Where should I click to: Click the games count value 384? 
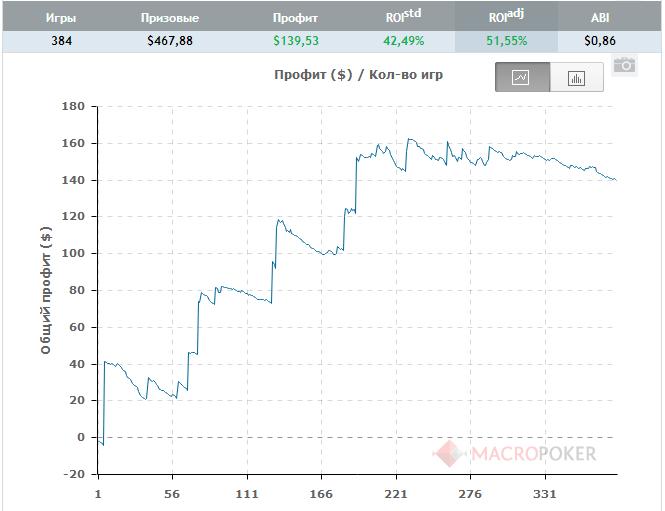[61, 41]
